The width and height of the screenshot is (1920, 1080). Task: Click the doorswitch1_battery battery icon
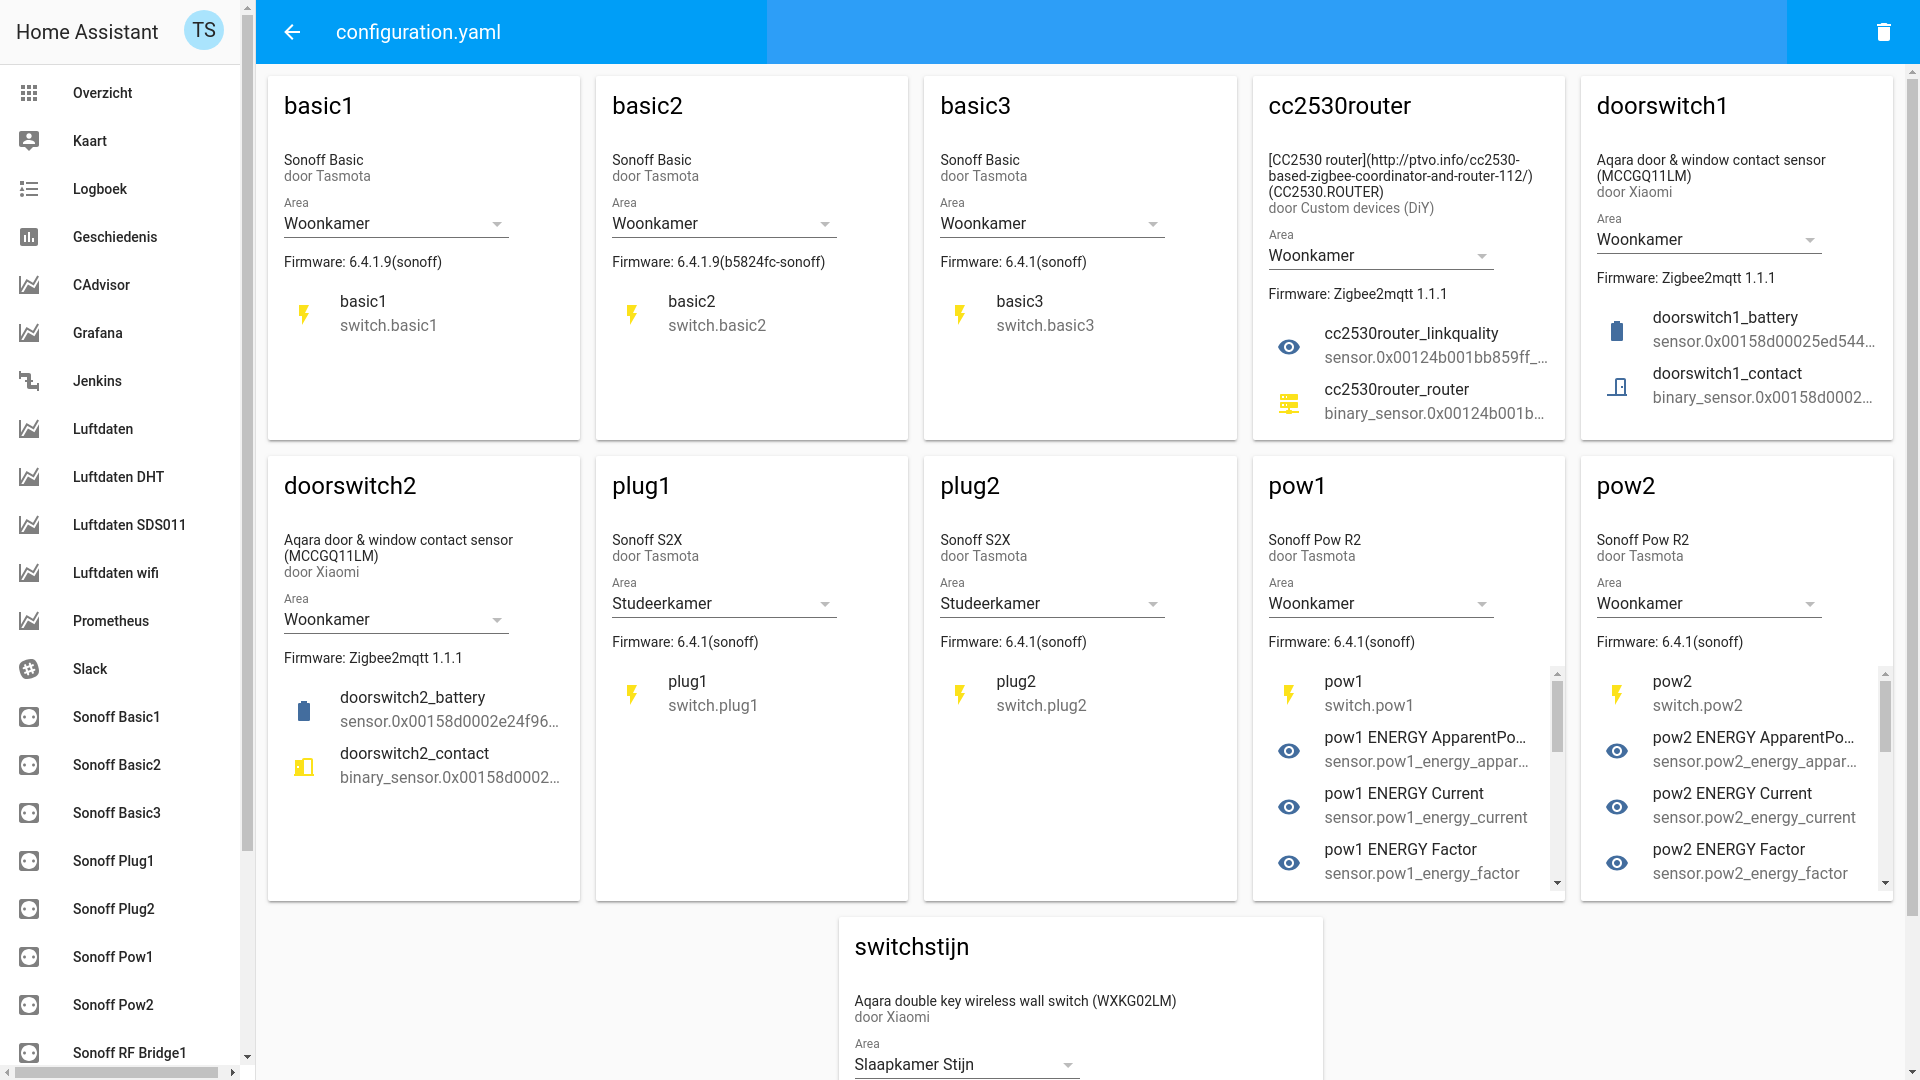click(x=1616, y=330)
